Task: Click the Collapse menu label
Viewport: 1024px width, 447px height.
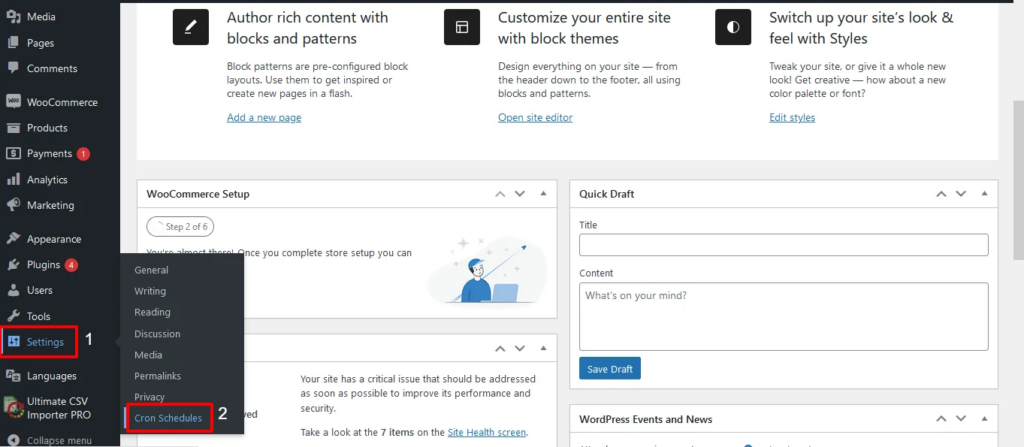Action: click(x=59, y=440)
